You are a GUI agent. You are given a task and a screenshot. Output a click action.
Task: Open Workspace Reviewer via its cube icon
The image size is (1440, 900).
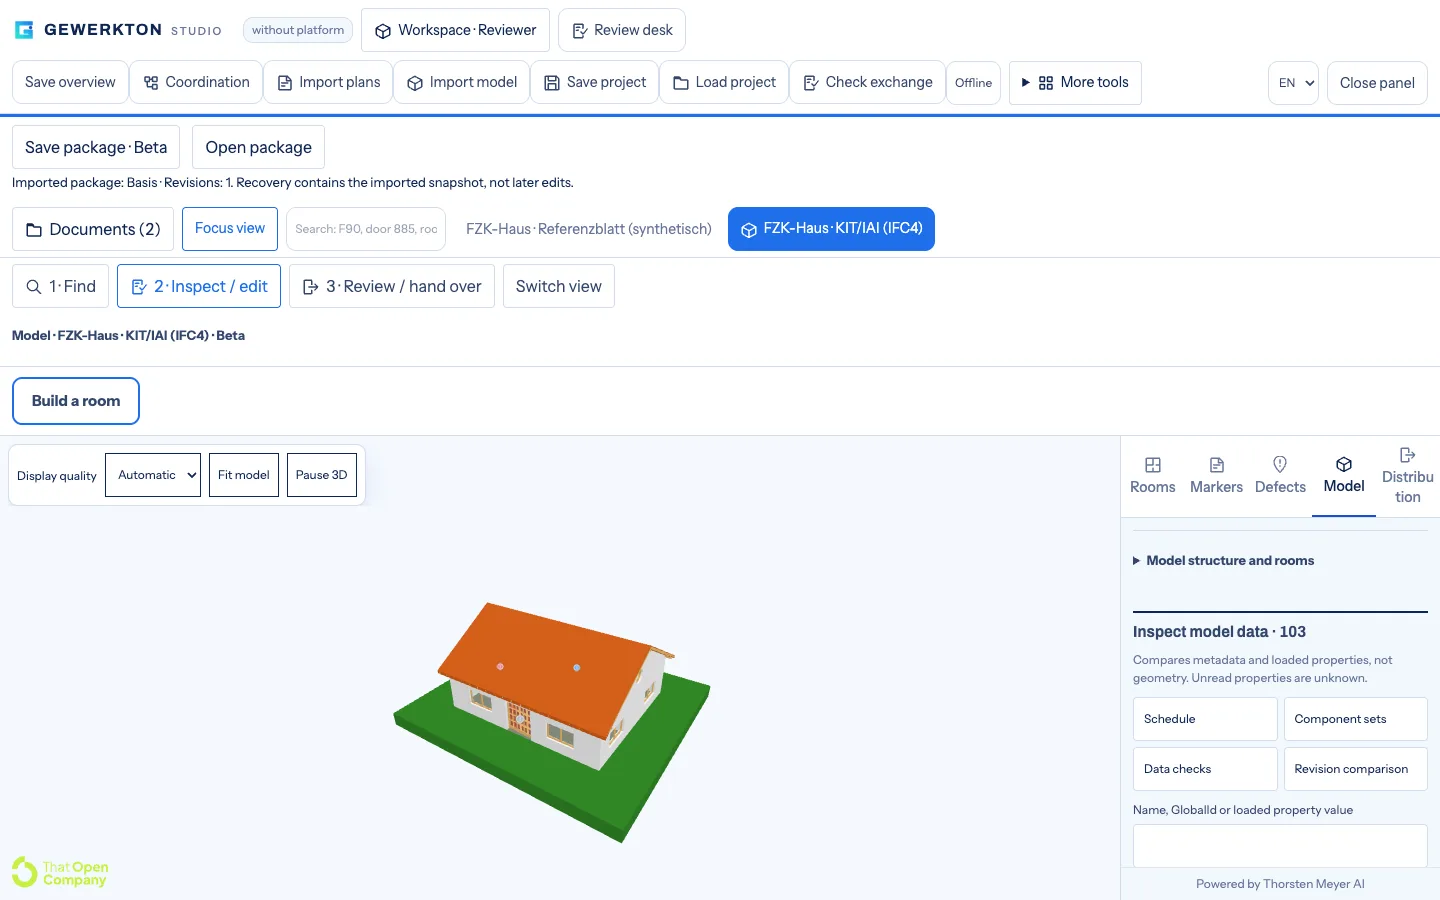coord(383,31)
